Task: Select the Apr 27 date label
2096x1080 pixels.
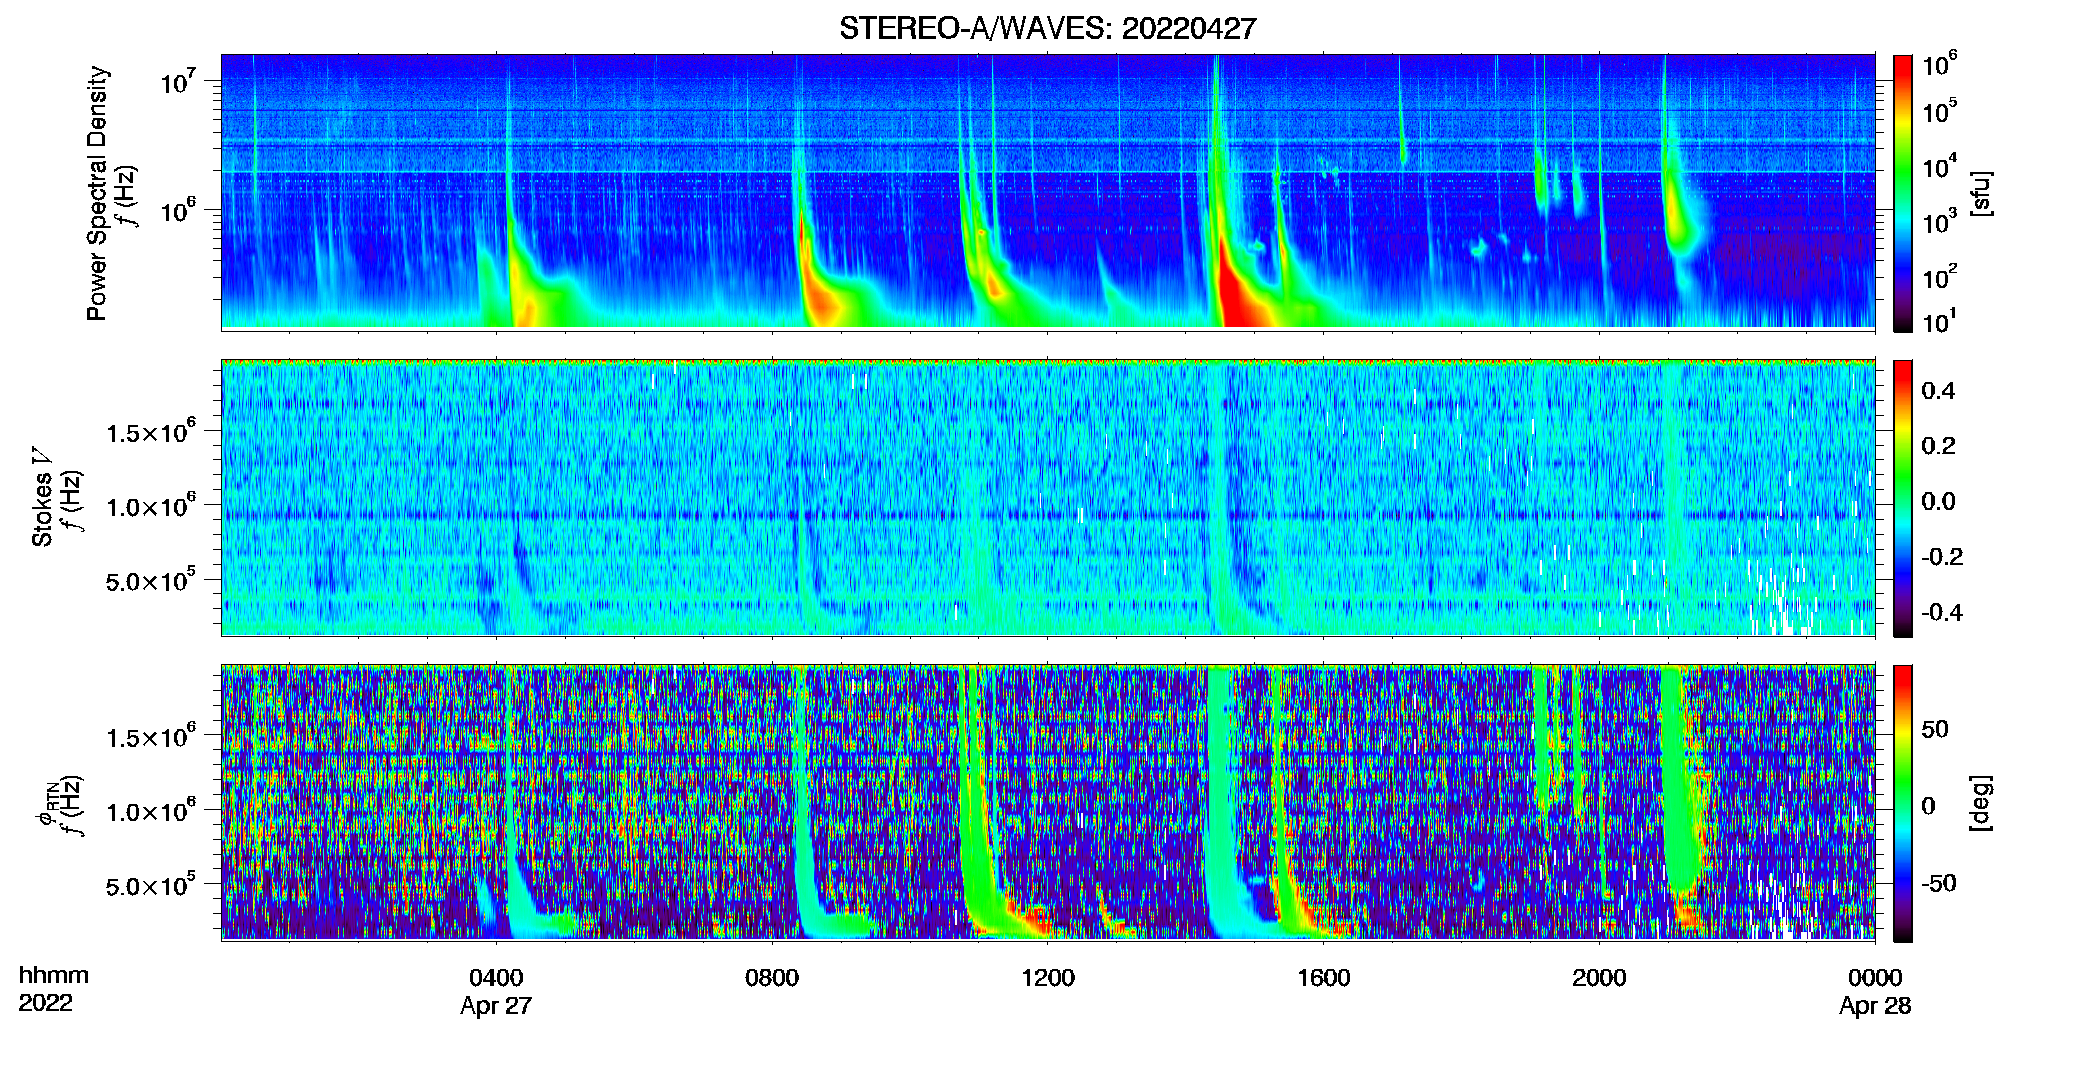Action: (x=496, y=1006)
